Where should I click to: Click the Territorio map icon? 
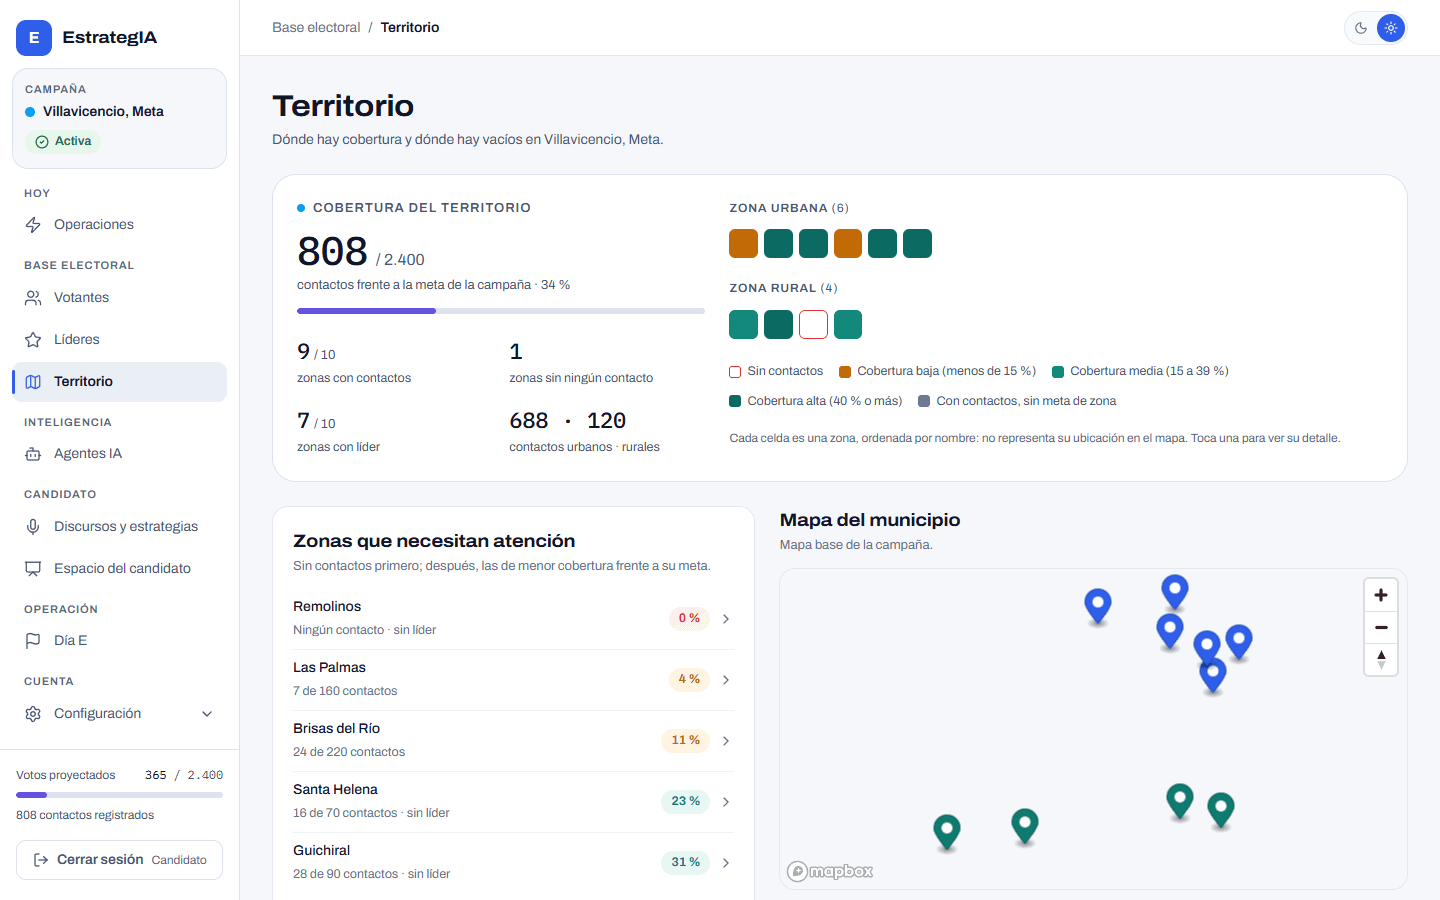click(x=33, y=382)
